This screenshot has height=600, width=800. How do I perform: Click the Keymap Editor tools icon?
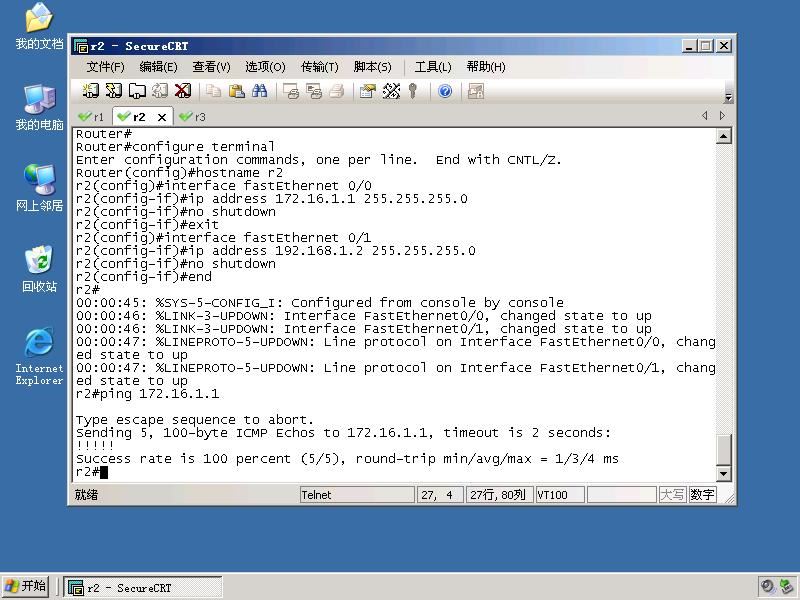tap(391, 91)
